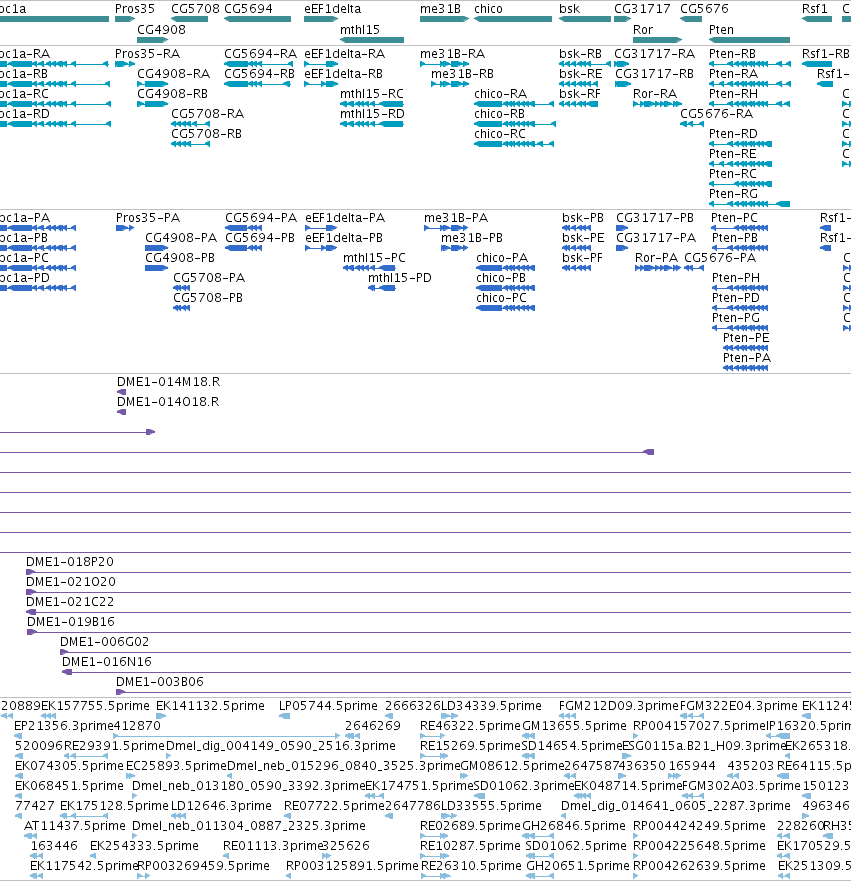Select the Rsf1 gene label
851x881 pixels.
pos(814,9)
